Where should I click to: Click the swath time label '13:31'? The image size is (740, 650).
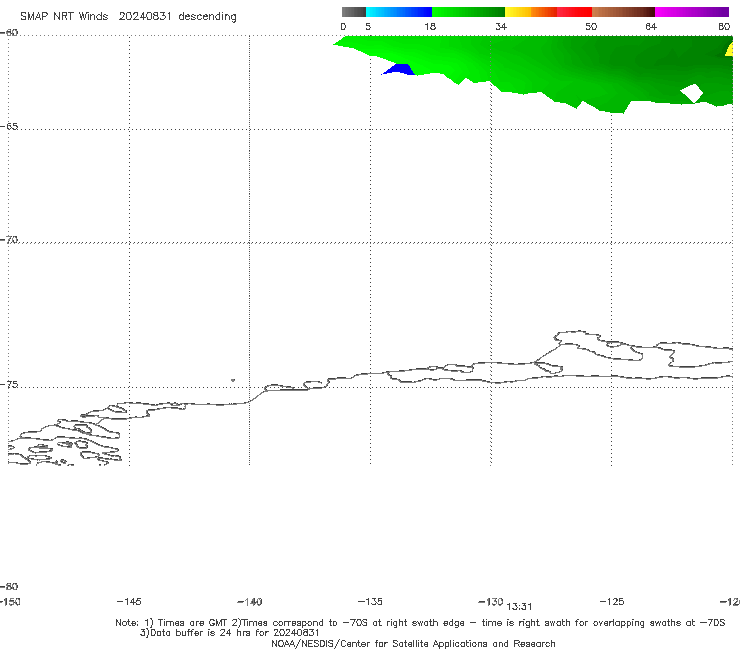pos(519,607)
